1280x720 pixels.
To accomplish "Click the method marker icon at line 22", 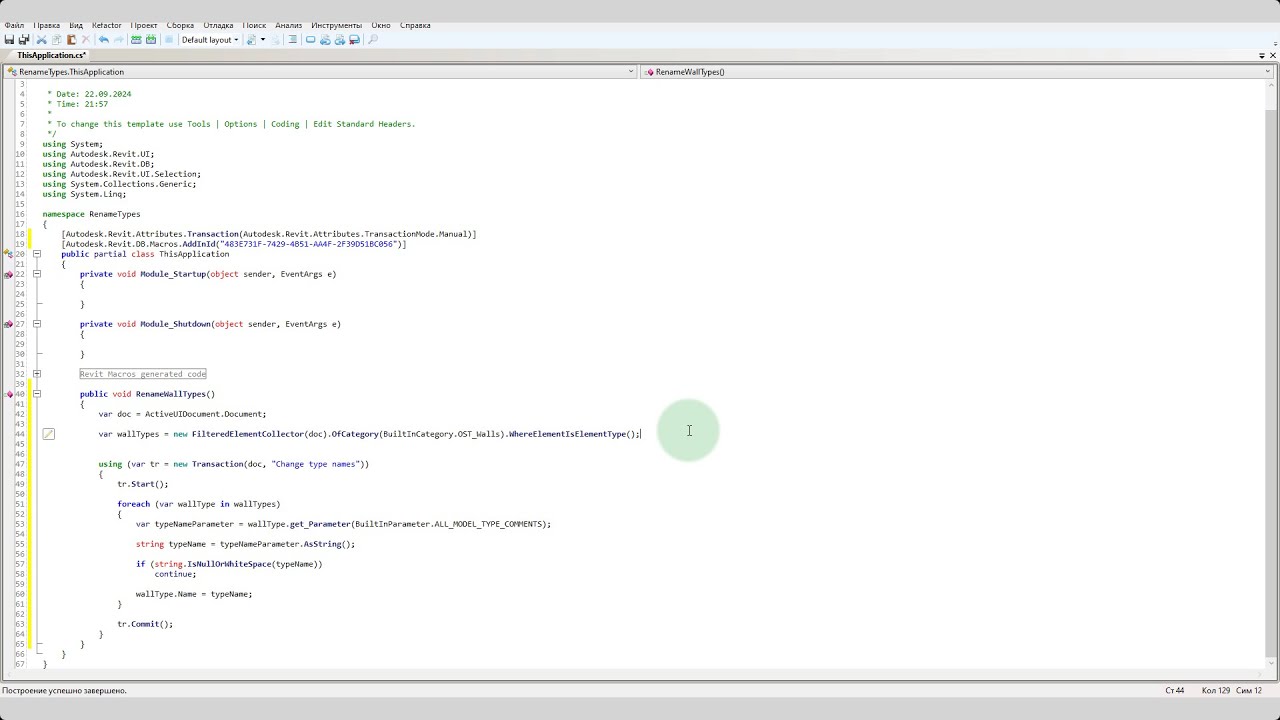I will [x=8, y=274].
